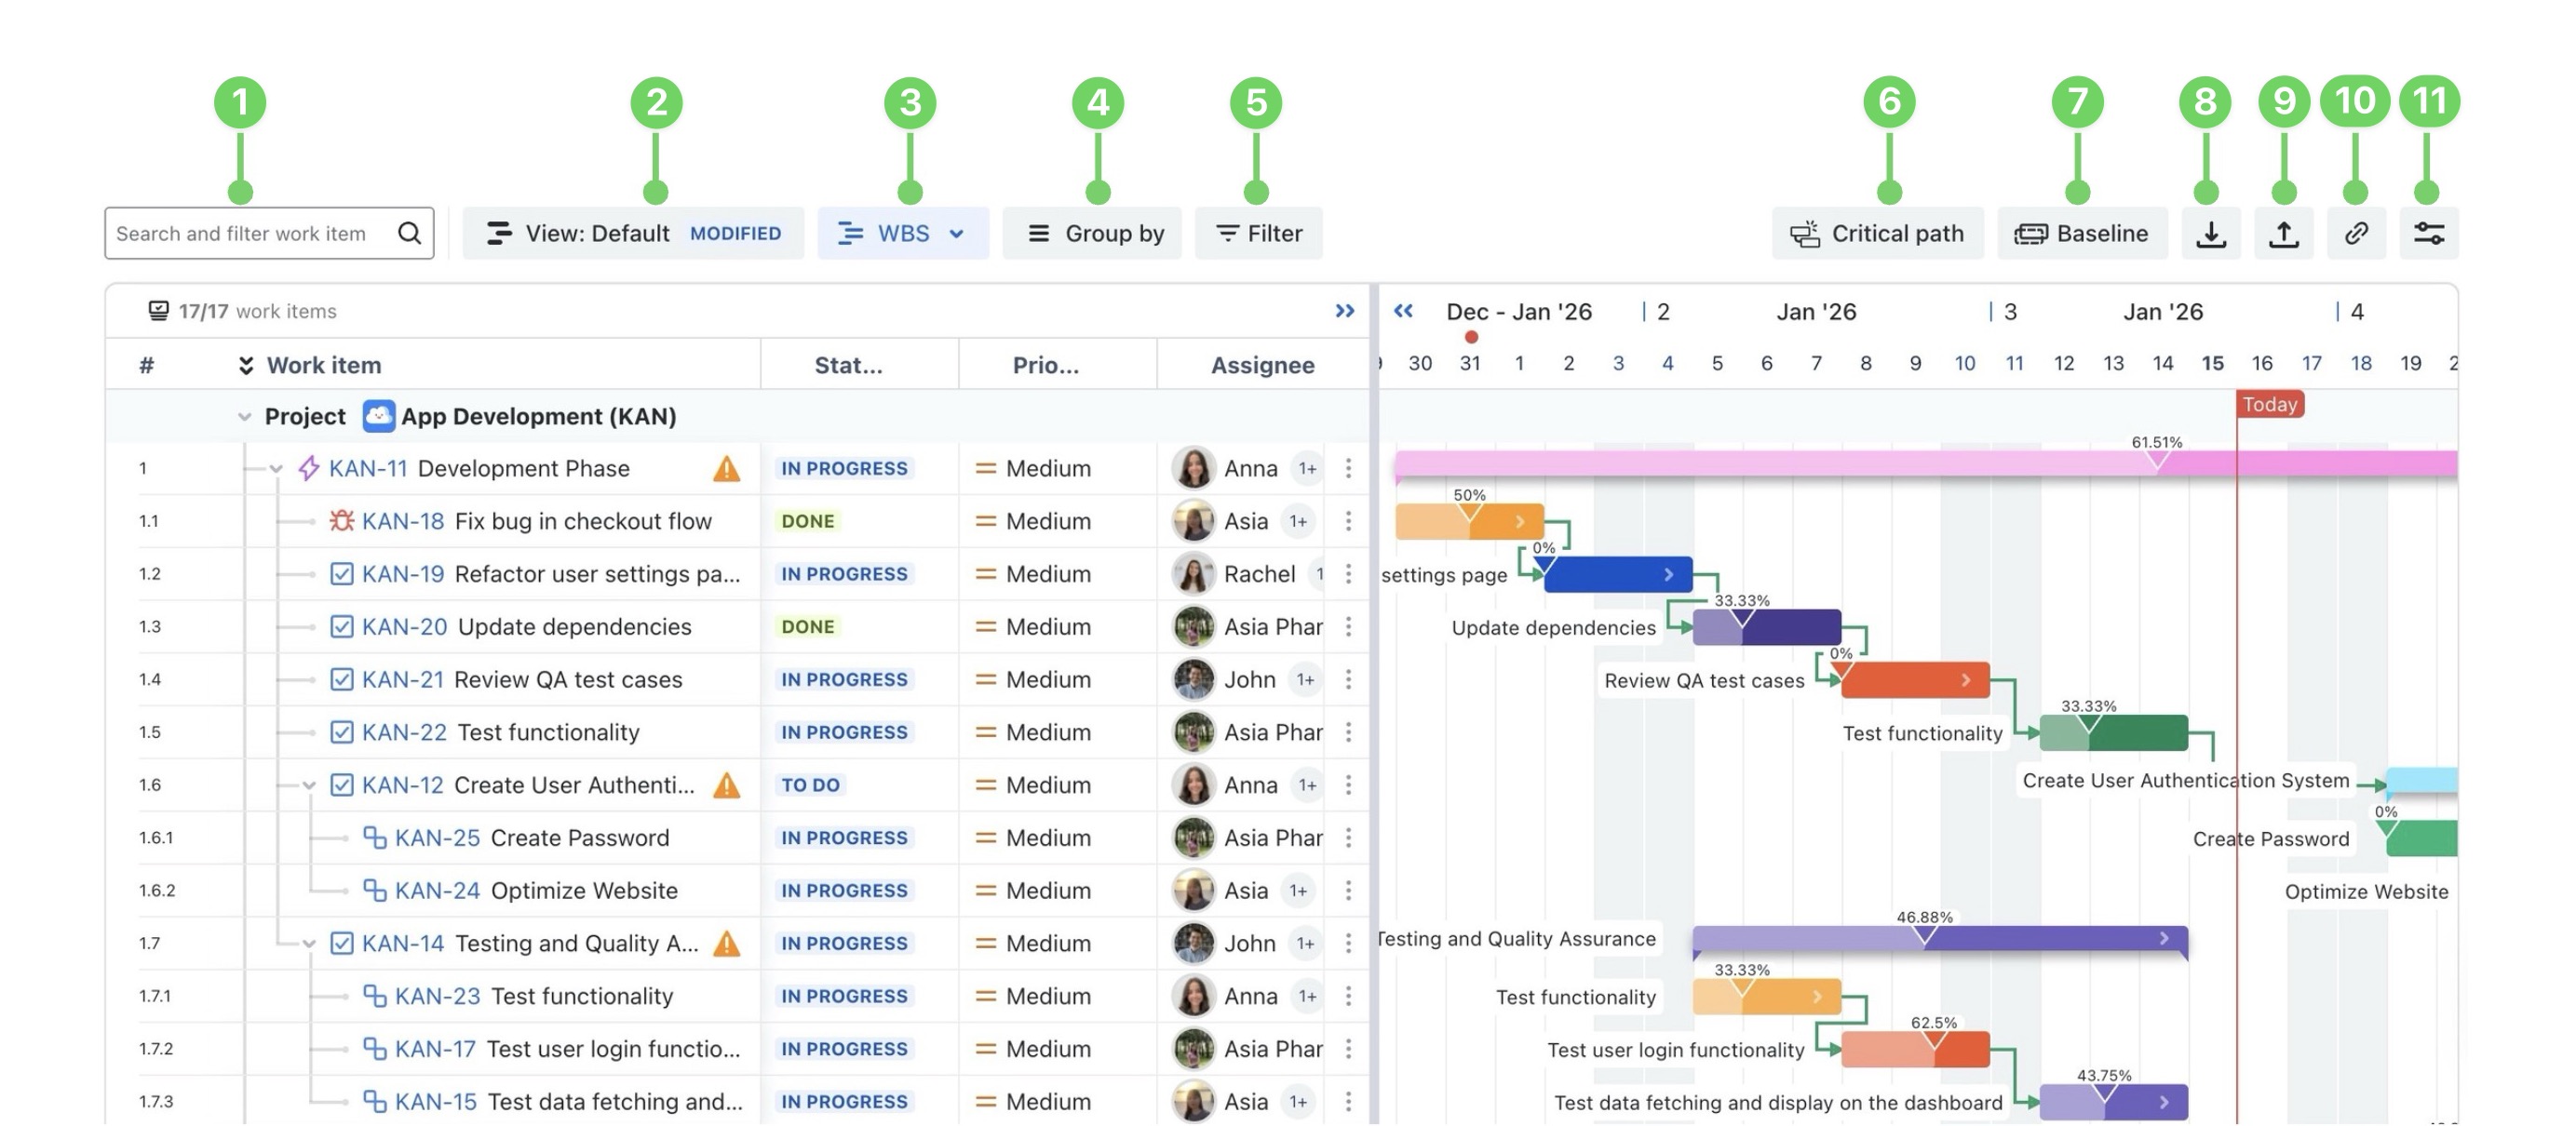
Task: Click the Filter button
Action: pyautogui.click(x=1258, y=234)
